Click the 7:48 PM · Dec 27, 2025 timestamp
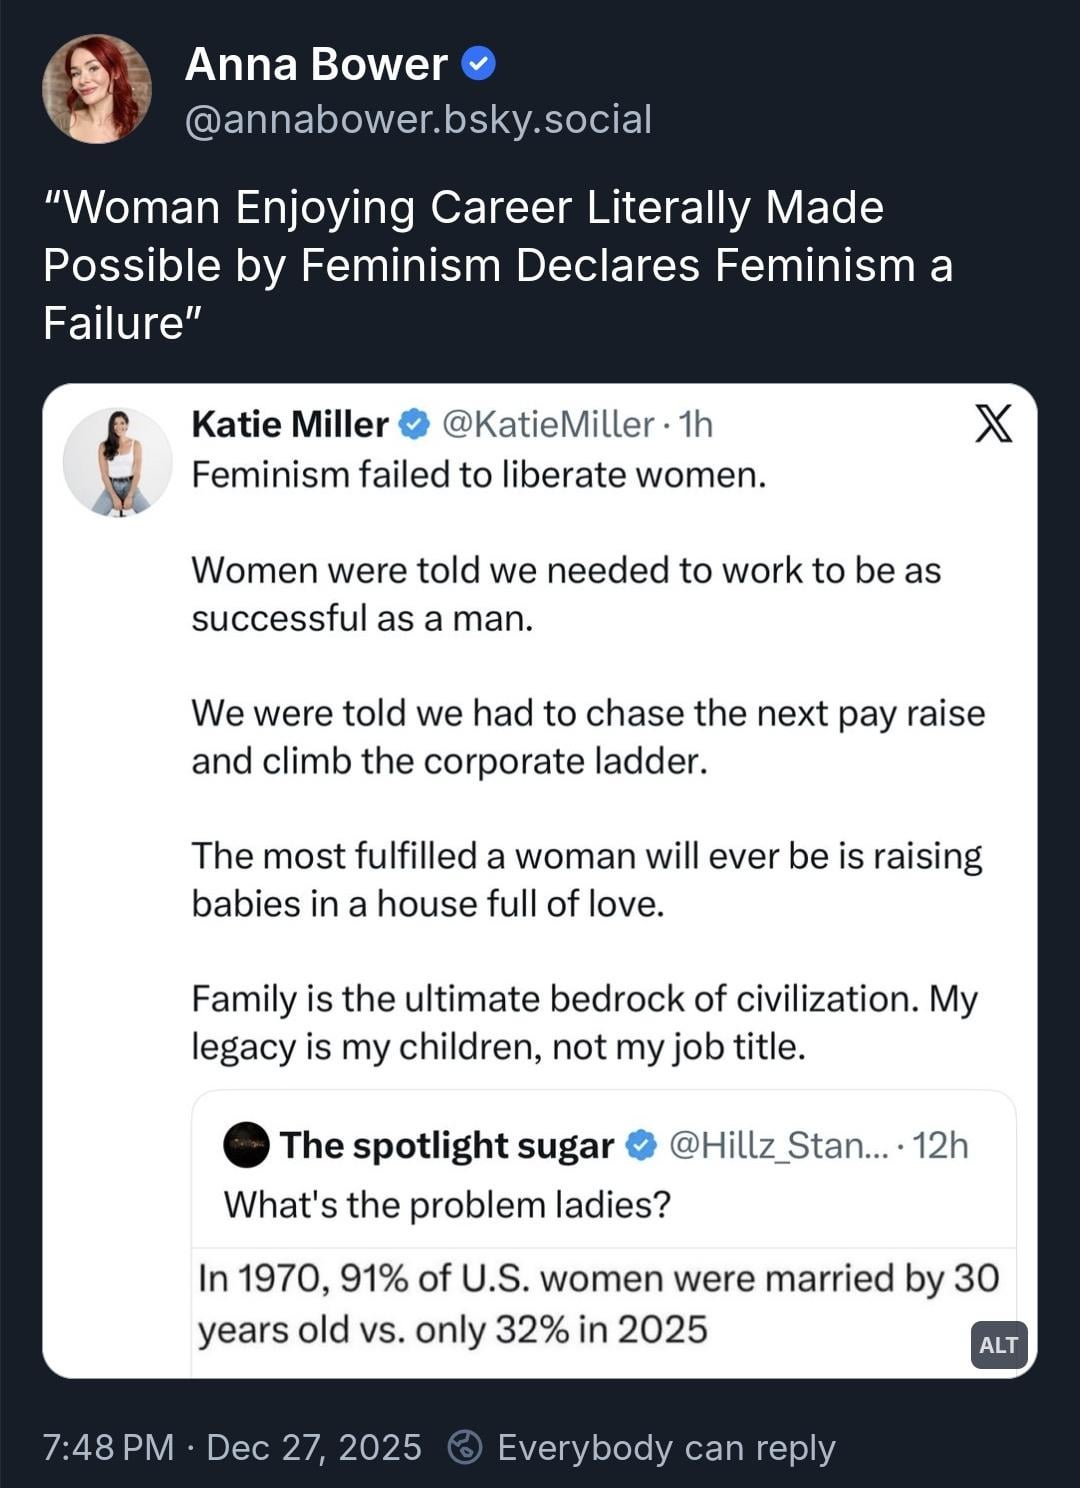The image size is (1080, 1488). [x=232, y=1447]
